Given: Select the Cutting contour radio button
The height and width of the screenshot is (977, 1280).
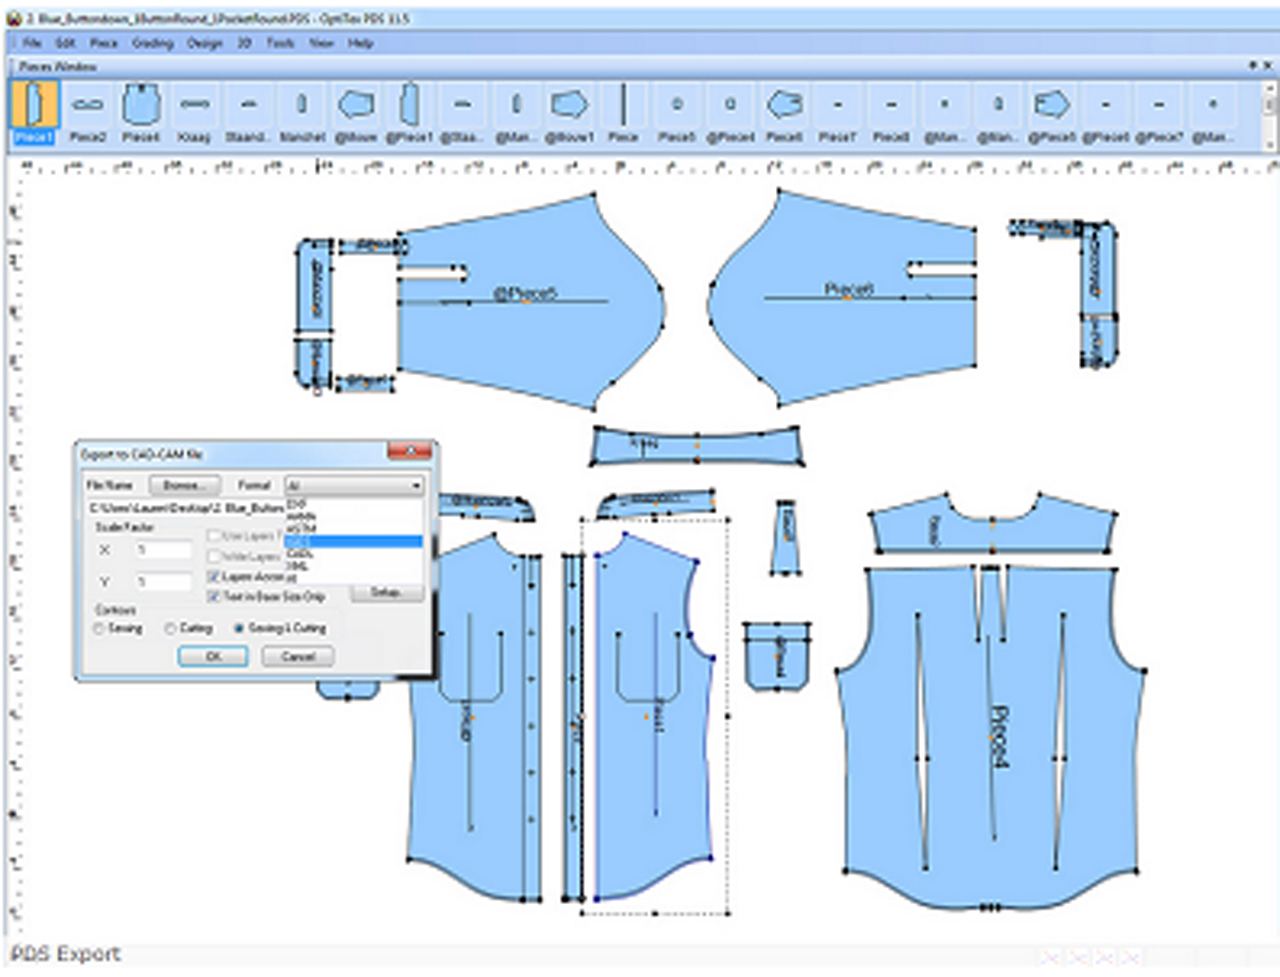Looking at the screenshot, I should click(x=170, y=629).
